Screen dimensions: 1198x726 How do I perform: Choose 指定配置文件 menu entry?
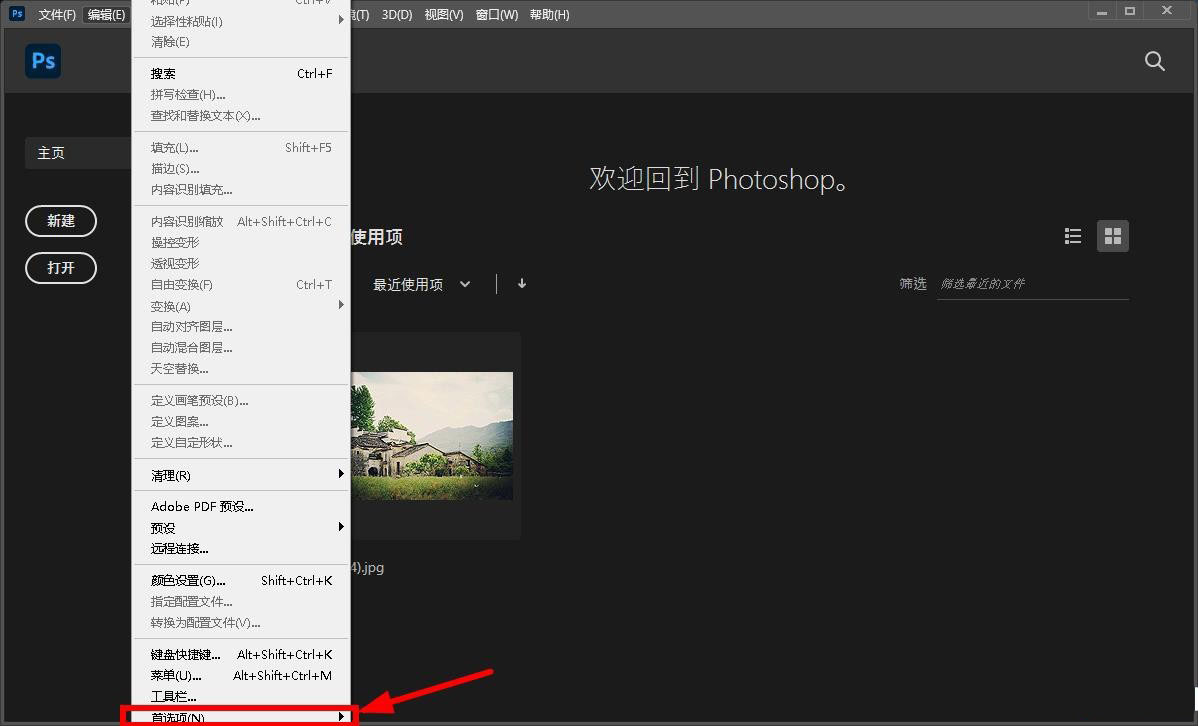pyautogui.click(x=241, y=601)
